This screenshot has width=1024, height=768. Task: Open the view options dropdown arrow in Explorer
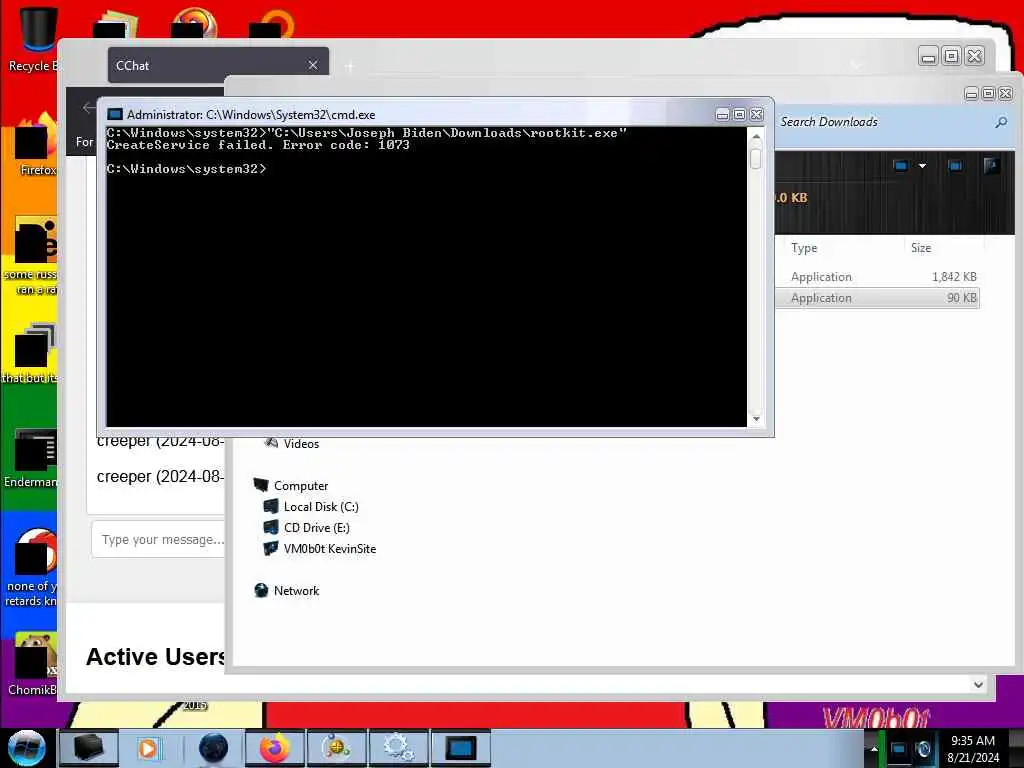pos(922,166)
